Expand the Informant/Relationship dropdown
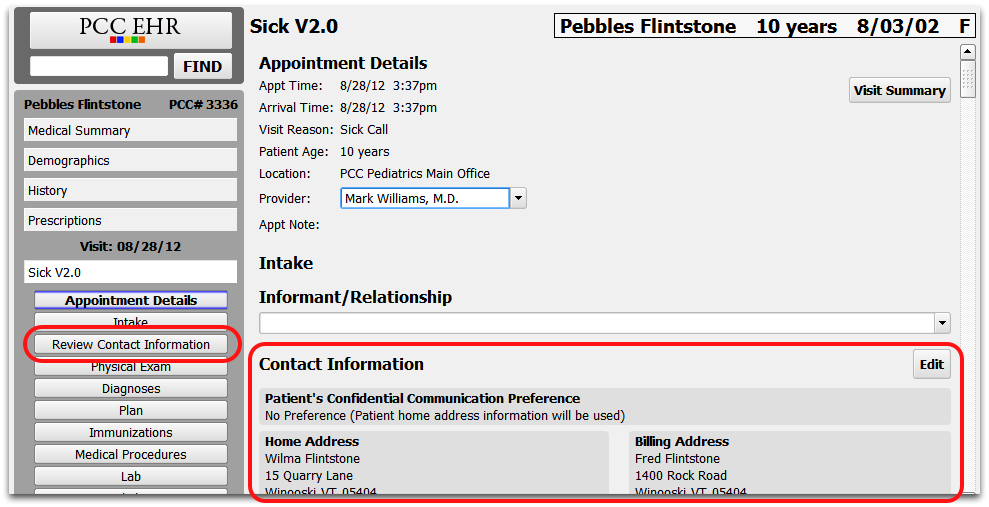The height and width of the screenshot is (507, 989). tap(942, 323)
